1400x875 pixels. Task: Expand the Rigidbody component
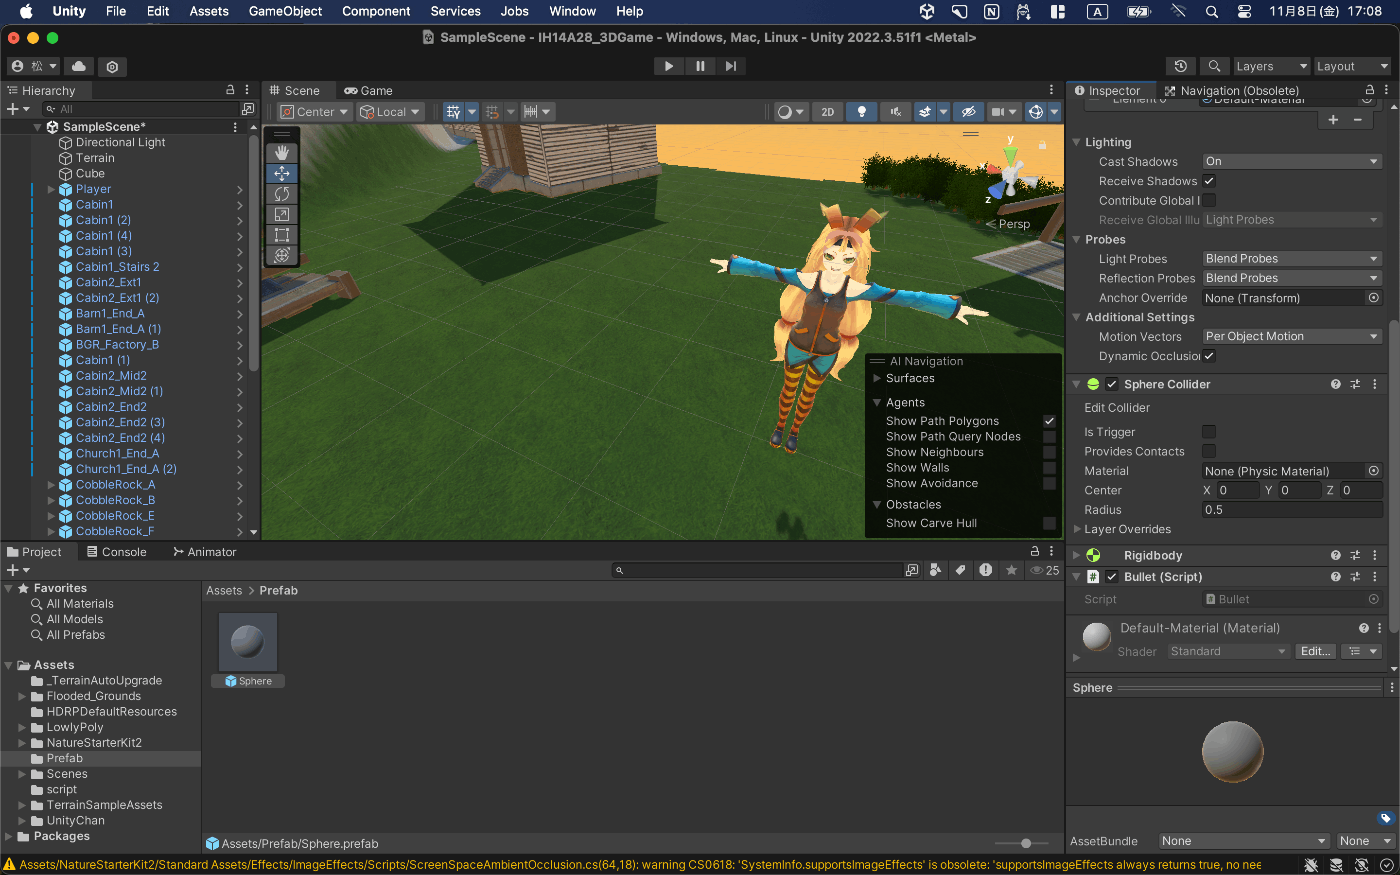pyautogui.click(x=1076, y=555)
